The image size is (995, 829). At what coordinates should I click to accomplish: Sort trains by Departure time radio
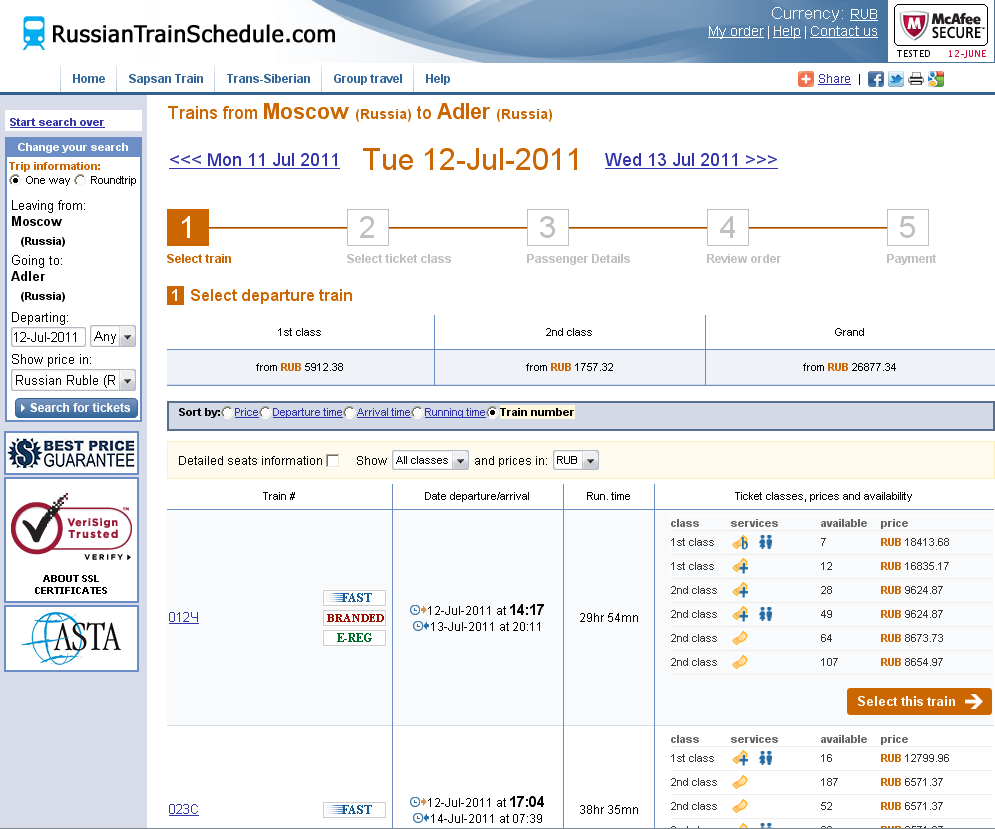pyautogui.click(x=266, y=412)
